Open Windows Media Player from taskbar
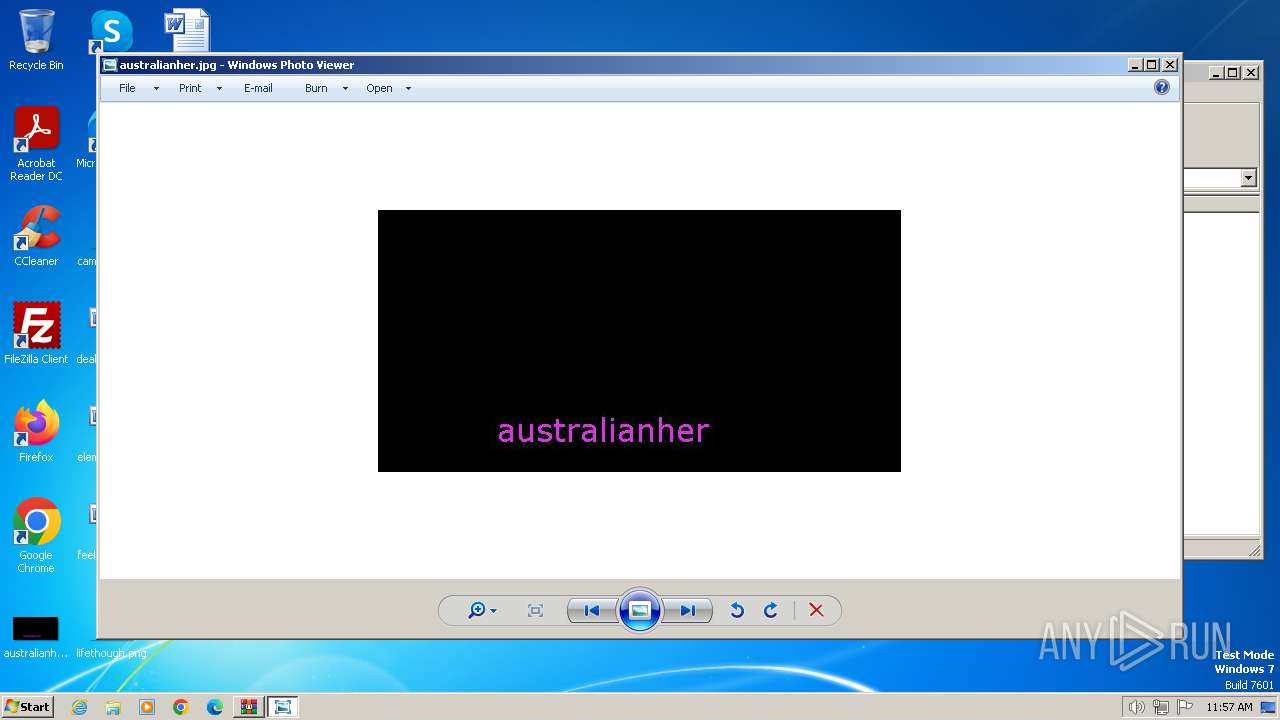Image resolution: width=1280 pixels, height=720 pixels. 147,707
